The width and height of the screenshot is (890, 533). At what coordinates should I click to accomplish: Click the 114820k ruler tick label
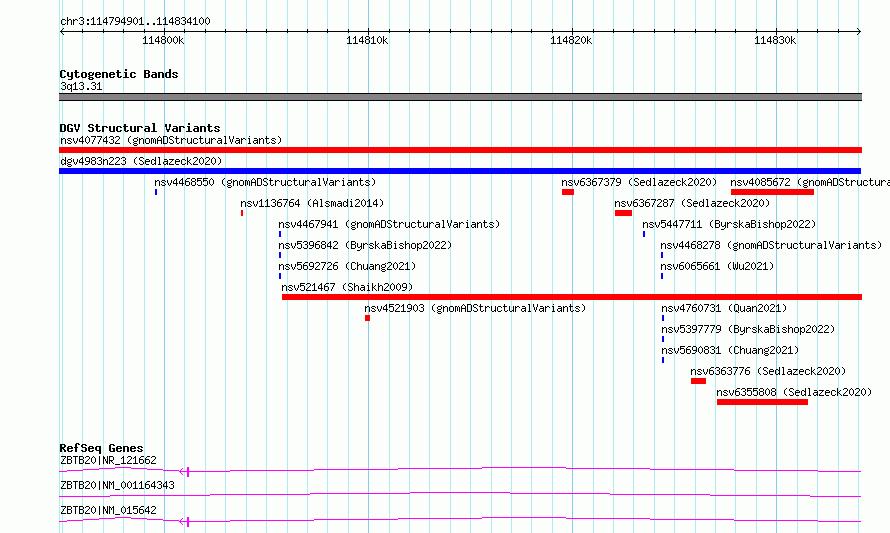tap(571, 40)
